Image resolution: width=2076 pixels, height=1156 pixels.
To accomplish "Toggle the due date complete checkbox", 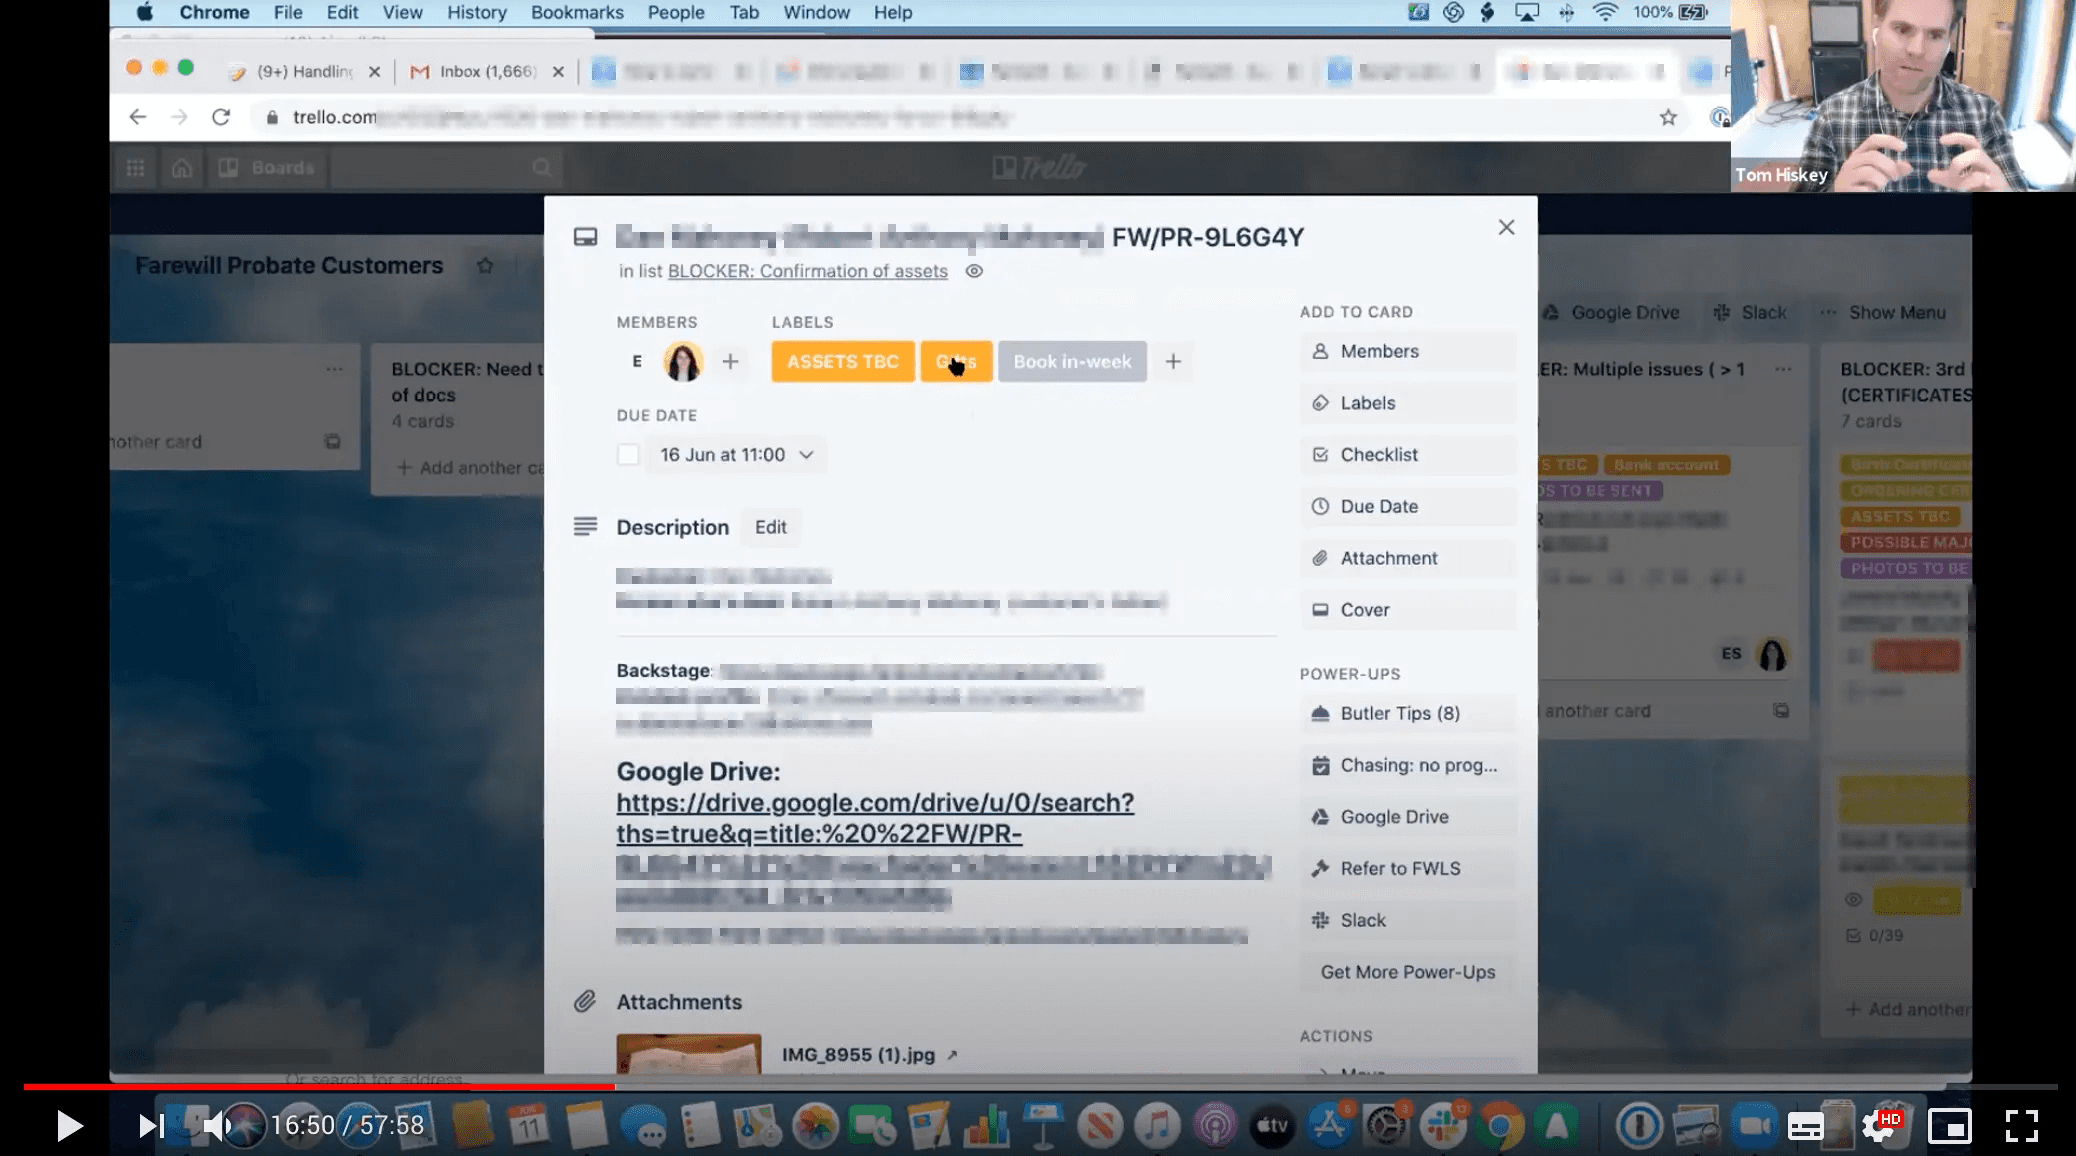I will (x=628, y=455).
